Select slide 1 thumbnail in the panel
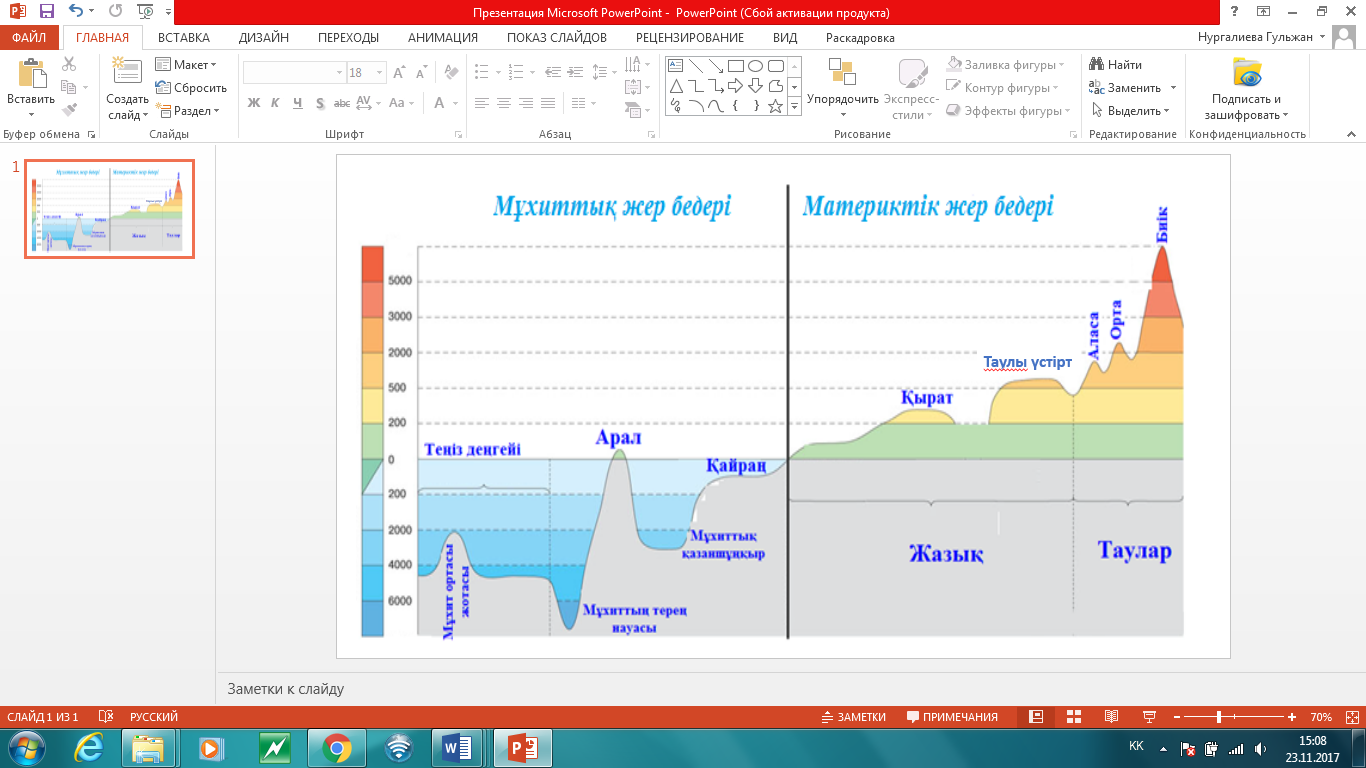This screenshot has height=768, width=1366. click(x=109, y=208)
